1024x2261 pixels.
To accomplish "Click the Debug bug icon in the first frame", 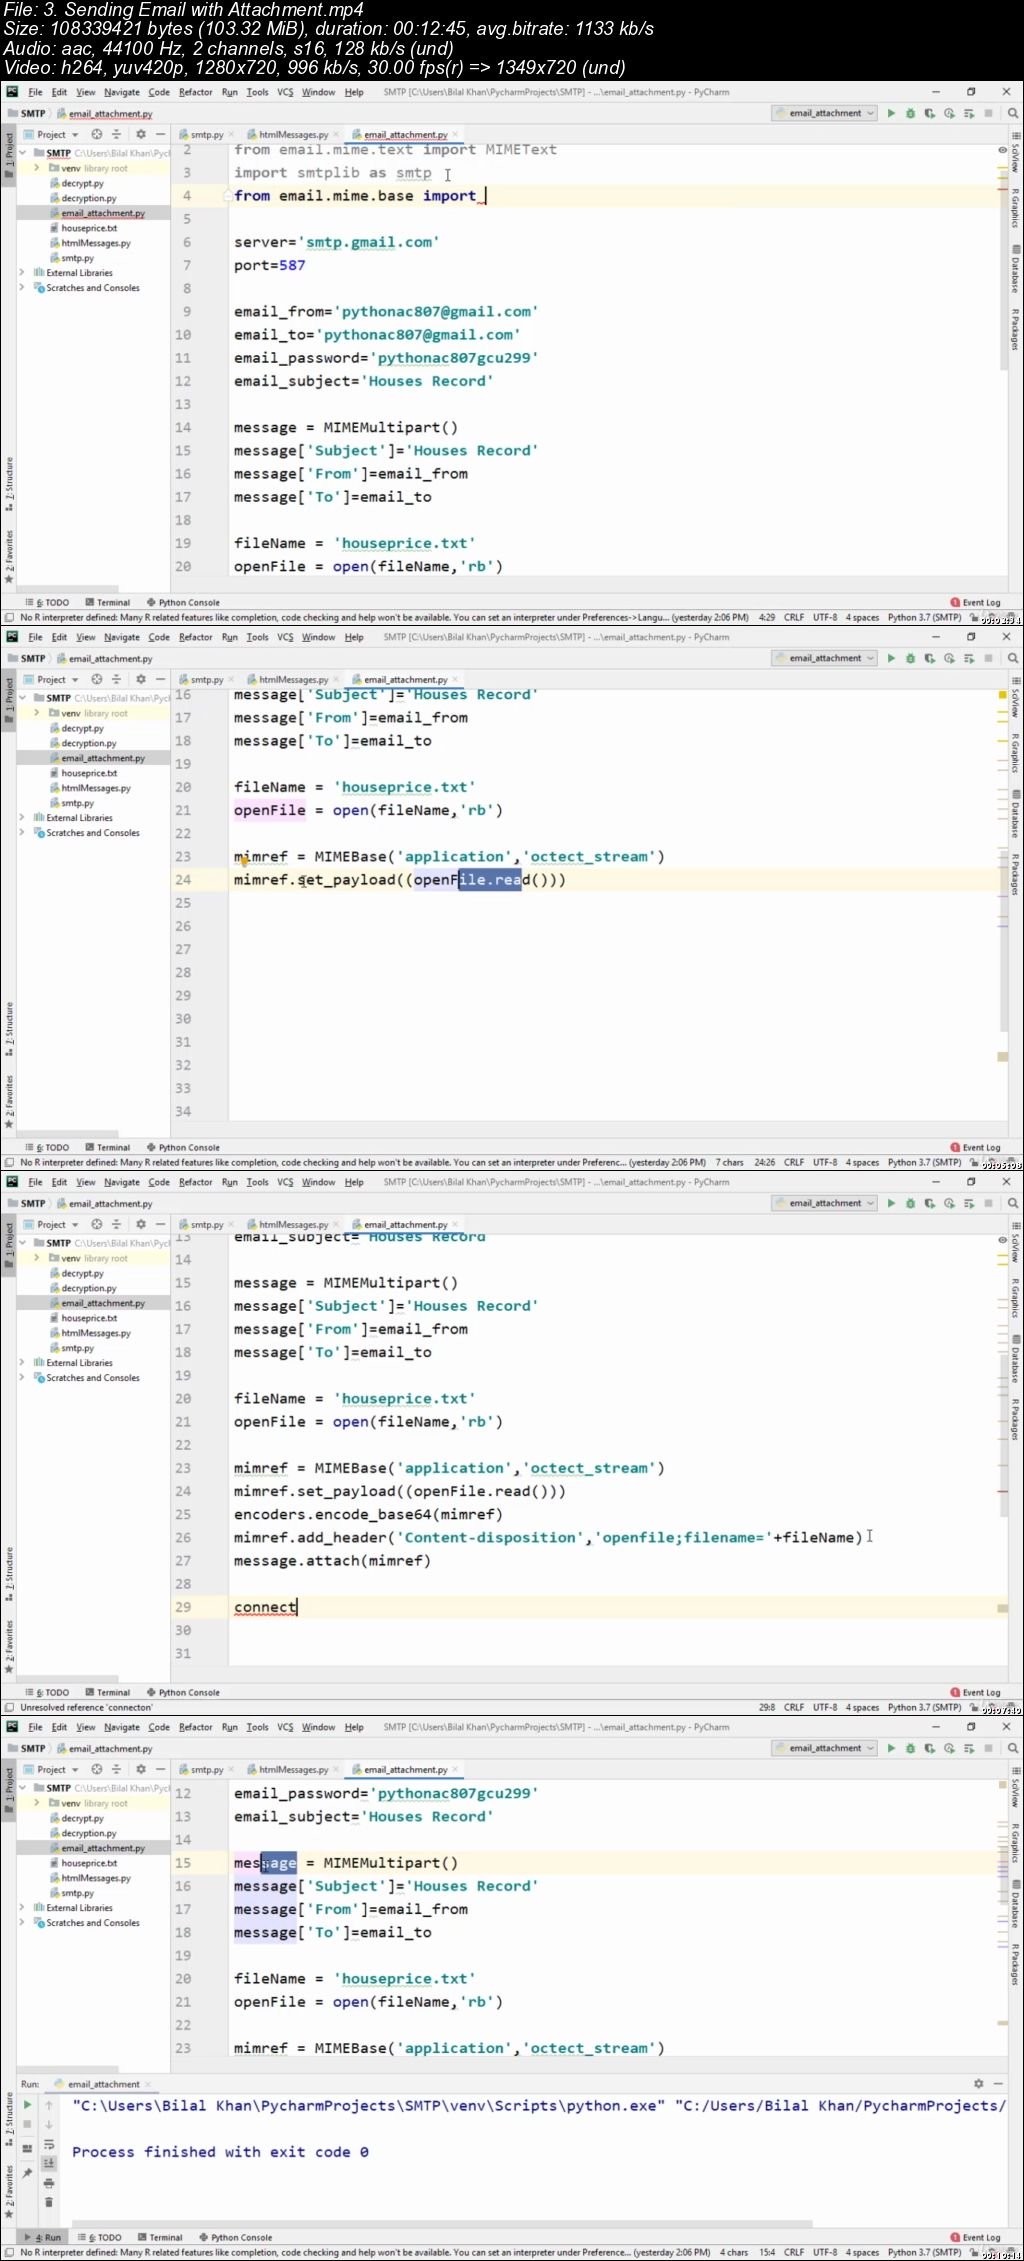I will click(910, 113).
